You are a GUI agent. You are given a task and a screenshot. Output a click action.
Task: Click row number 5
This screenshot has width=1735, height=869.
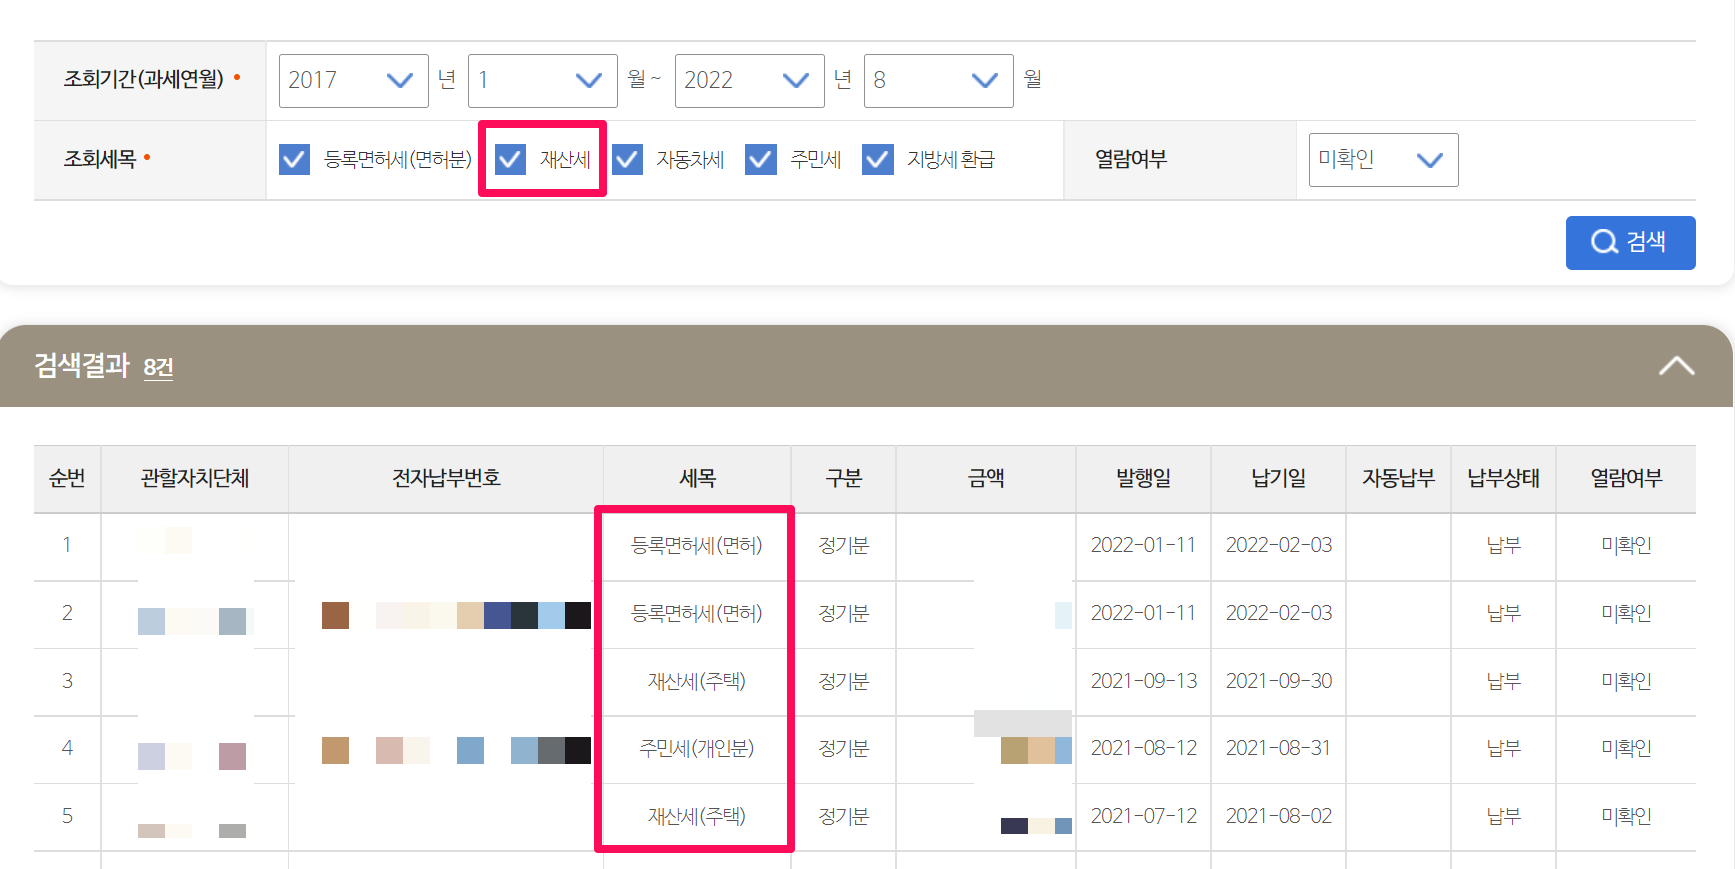point(67,816)
